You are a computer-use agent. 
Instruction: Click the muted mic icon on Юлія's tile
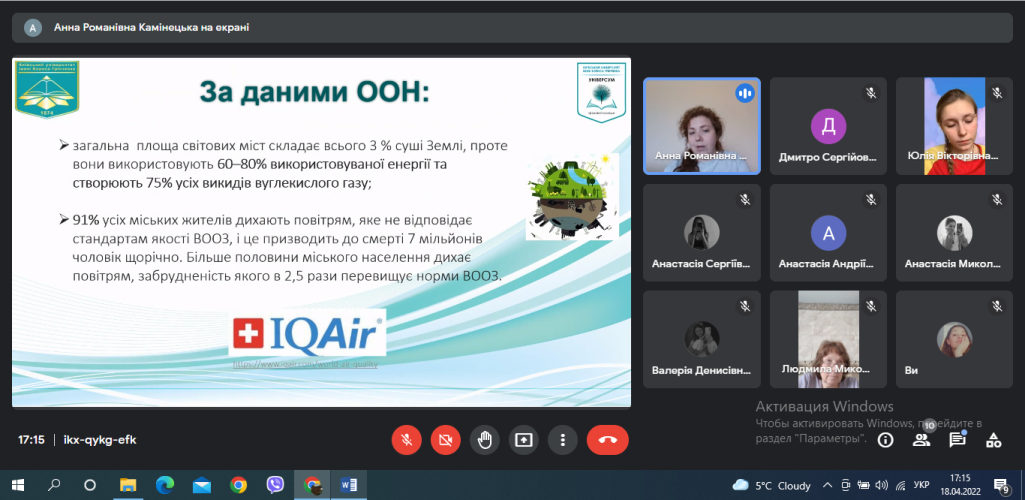(x=997, y=93)
